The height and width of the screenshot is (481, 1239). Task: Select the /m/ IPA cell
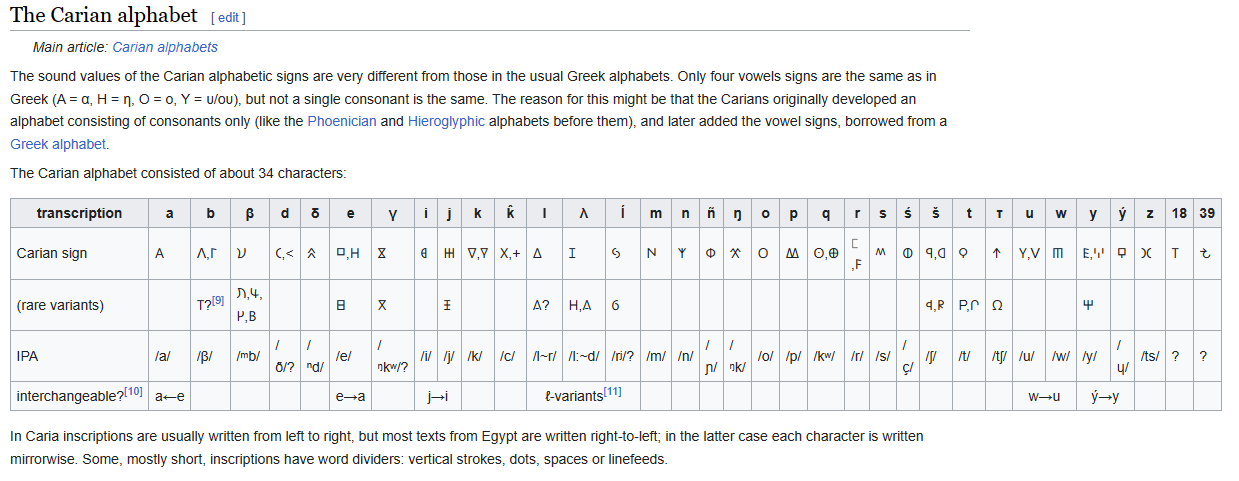(656, 356)
